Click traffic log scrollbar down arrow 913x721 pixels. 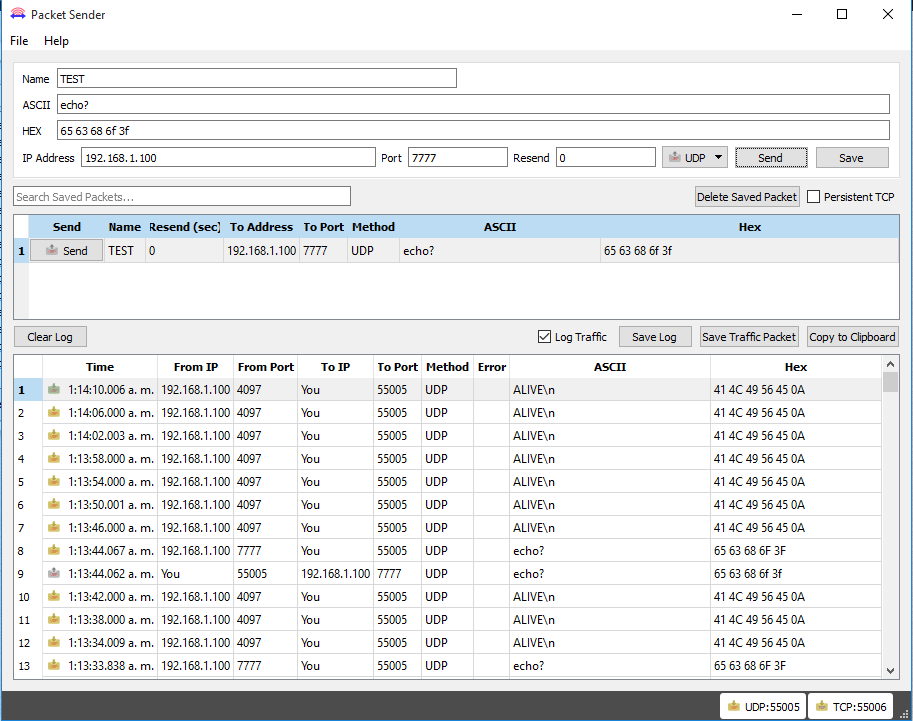coord(890,670)
